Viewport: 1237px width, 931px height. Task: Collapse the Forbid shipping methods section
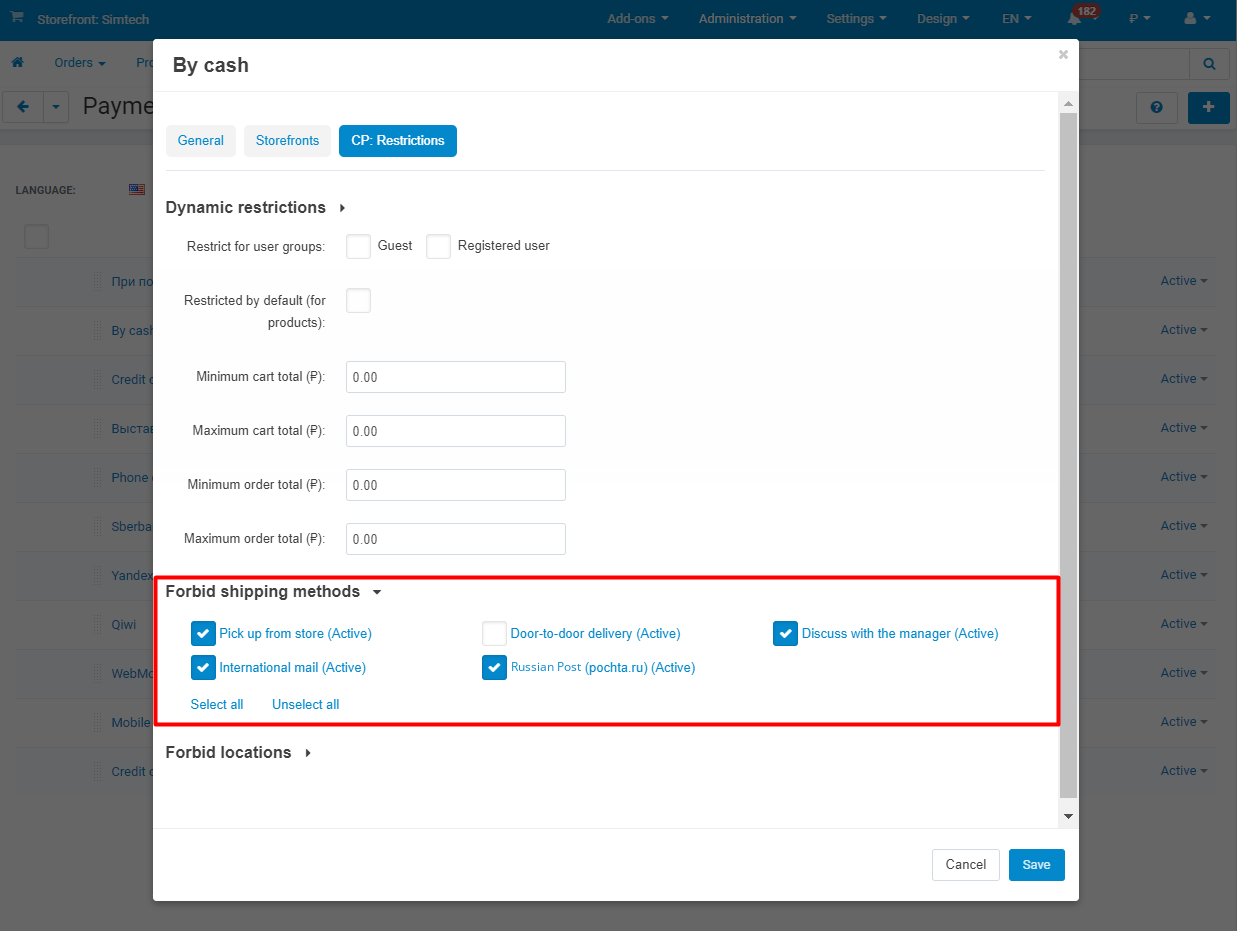[x=273, y=591]
